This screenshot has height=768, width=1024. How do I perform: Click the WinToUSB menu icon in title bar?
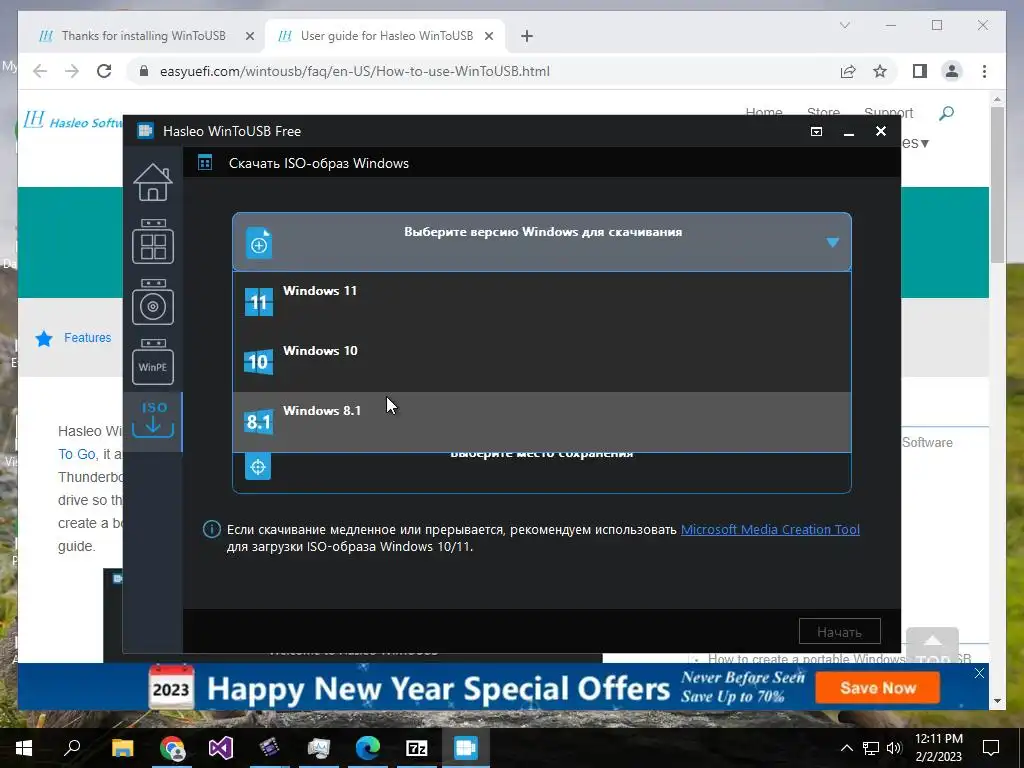pyautogui.click(x=816, y=131)
